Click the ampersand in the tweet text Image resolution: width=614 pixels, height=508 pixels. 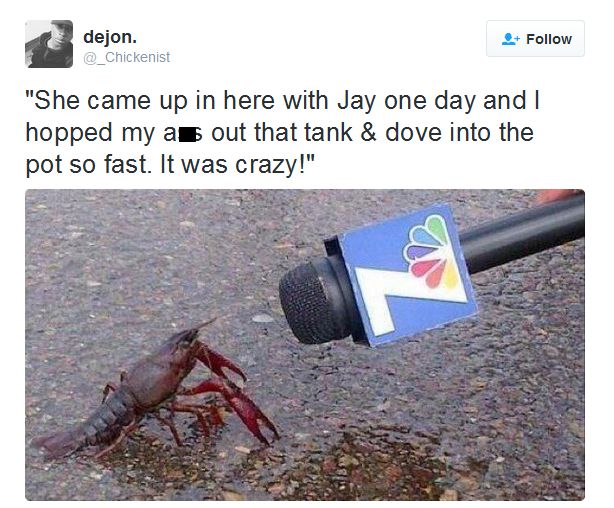pyautogui.click(x=368, y=132)
